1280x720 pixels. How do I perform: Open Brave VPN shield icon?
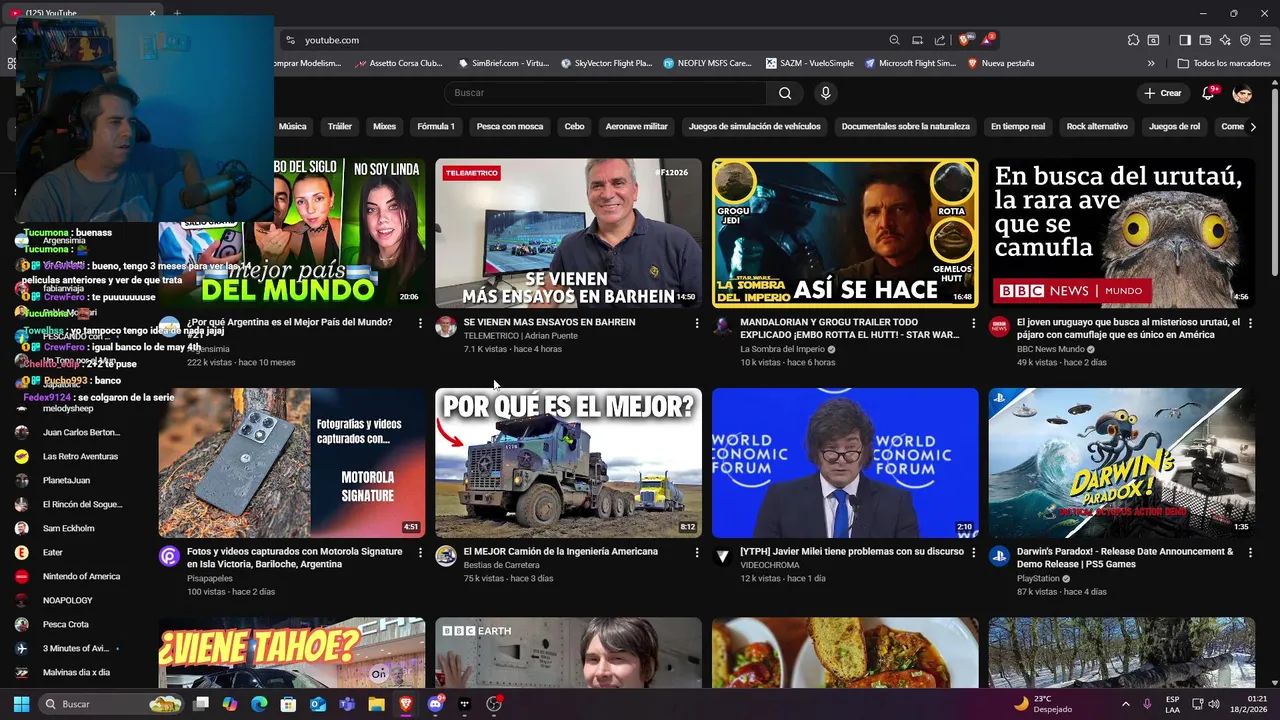pos(1245,40)
